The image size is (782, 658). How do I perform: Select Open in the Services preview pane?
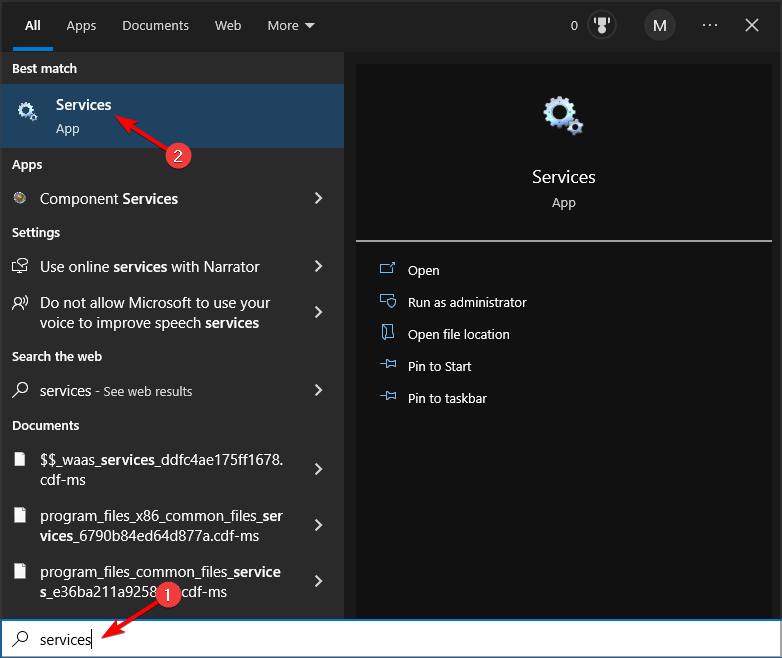423,270
